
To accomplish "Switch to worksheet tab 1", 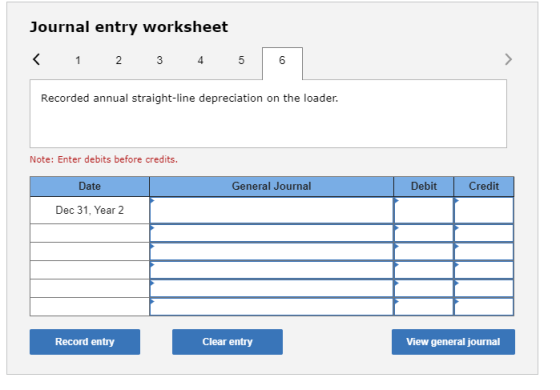I will pos(78,60).
